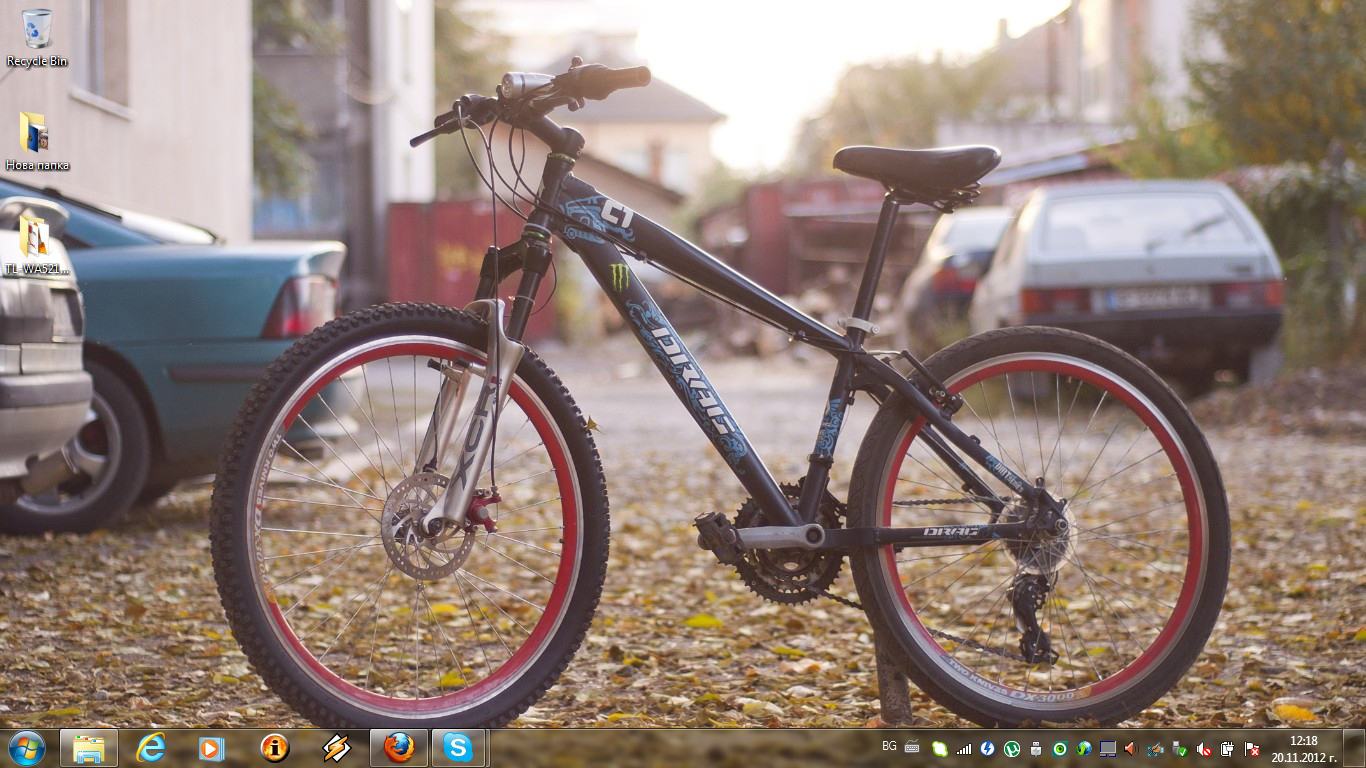This screenshot has height=768, width=1366.
Task: Open the muted volume speaker tray icon
Action: click(x=1204, y=748)
